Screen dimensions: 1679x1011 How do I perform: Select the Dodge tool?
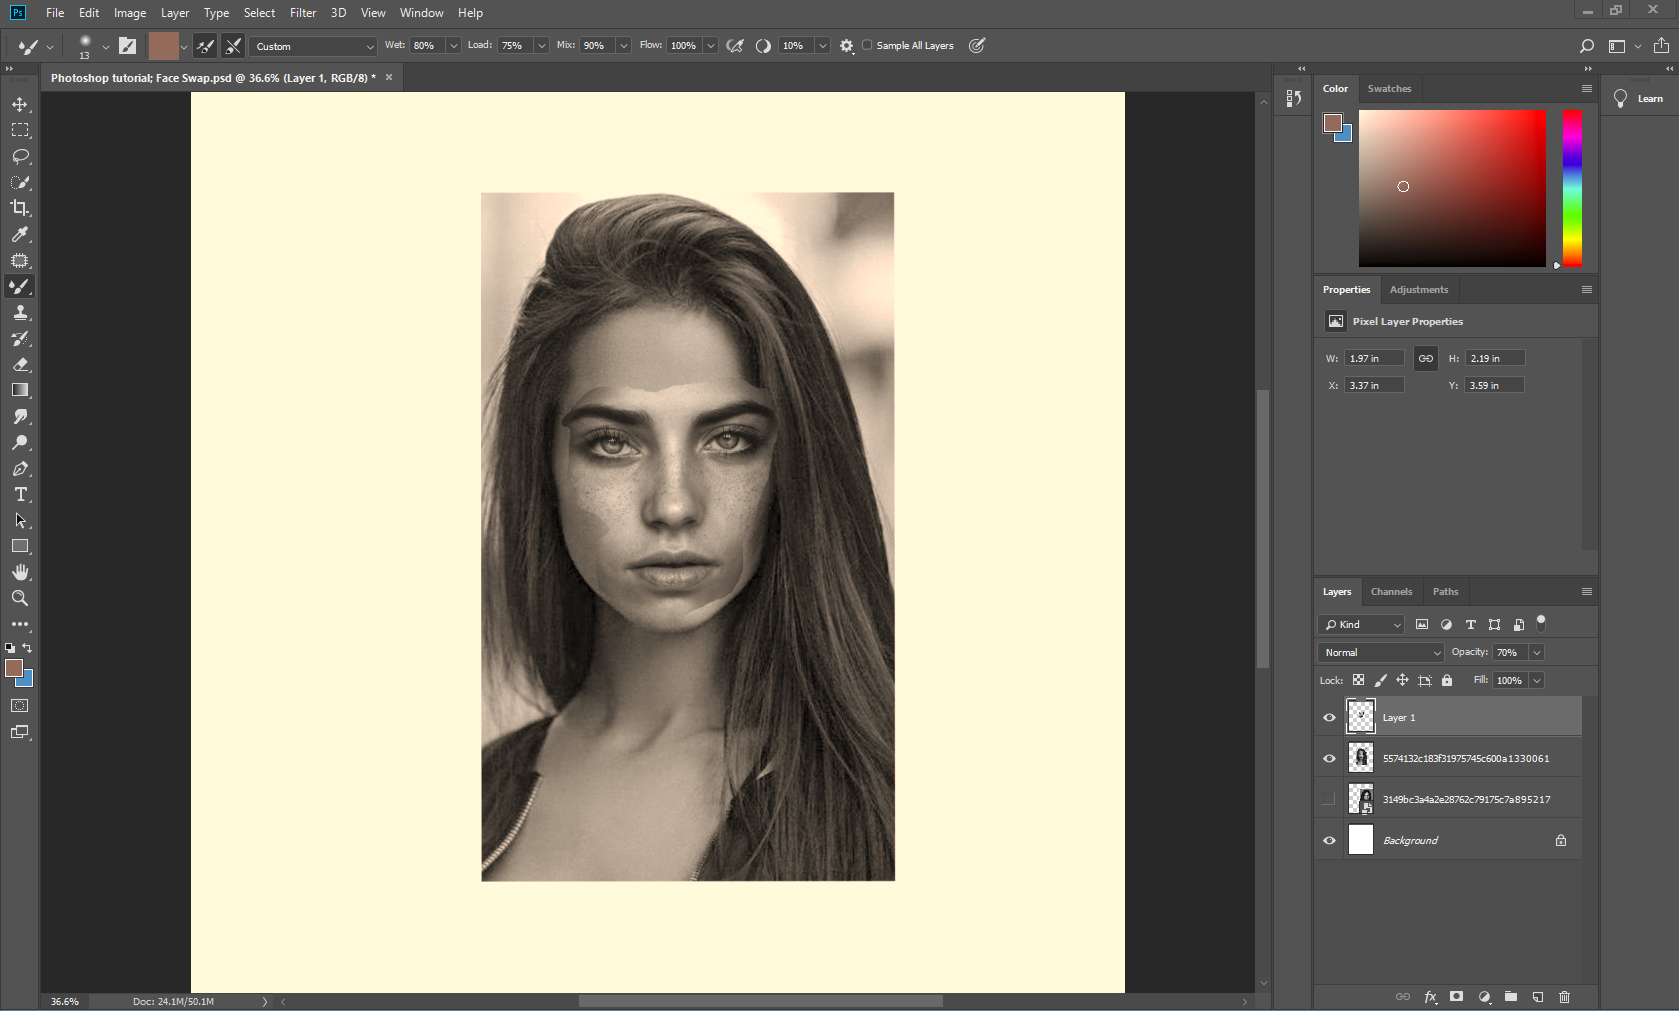[x=20, y=442]
